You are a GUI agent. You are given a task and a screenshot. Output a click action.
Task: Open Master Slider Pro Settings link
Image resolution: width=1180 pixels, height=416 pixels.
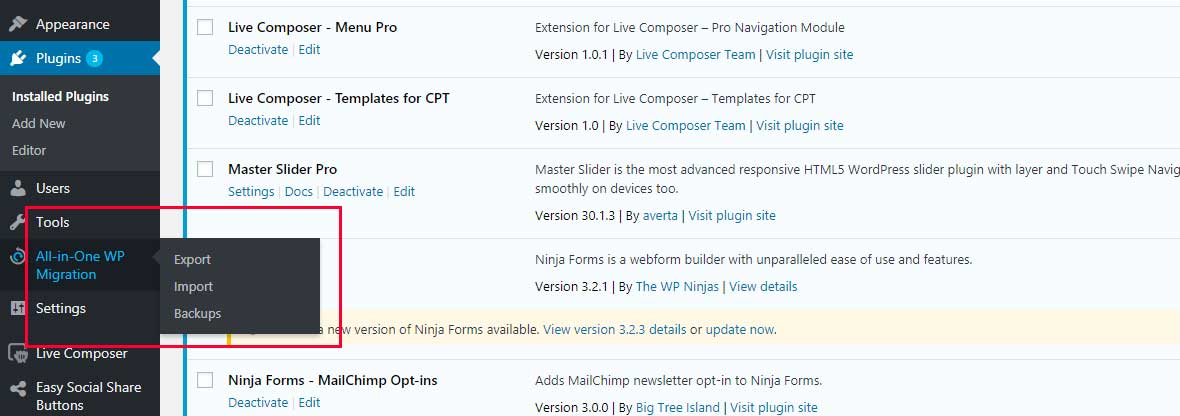(251, 192)
